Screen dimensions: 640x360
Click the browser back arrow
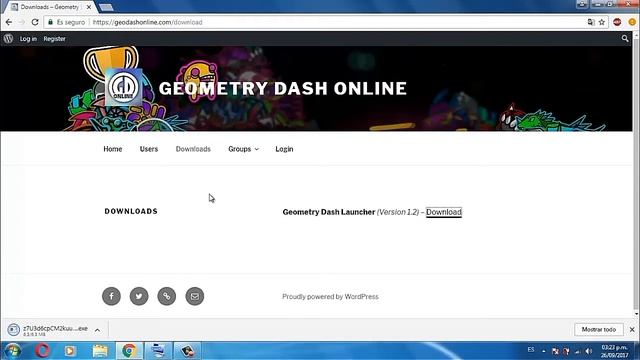coord(9,22)
